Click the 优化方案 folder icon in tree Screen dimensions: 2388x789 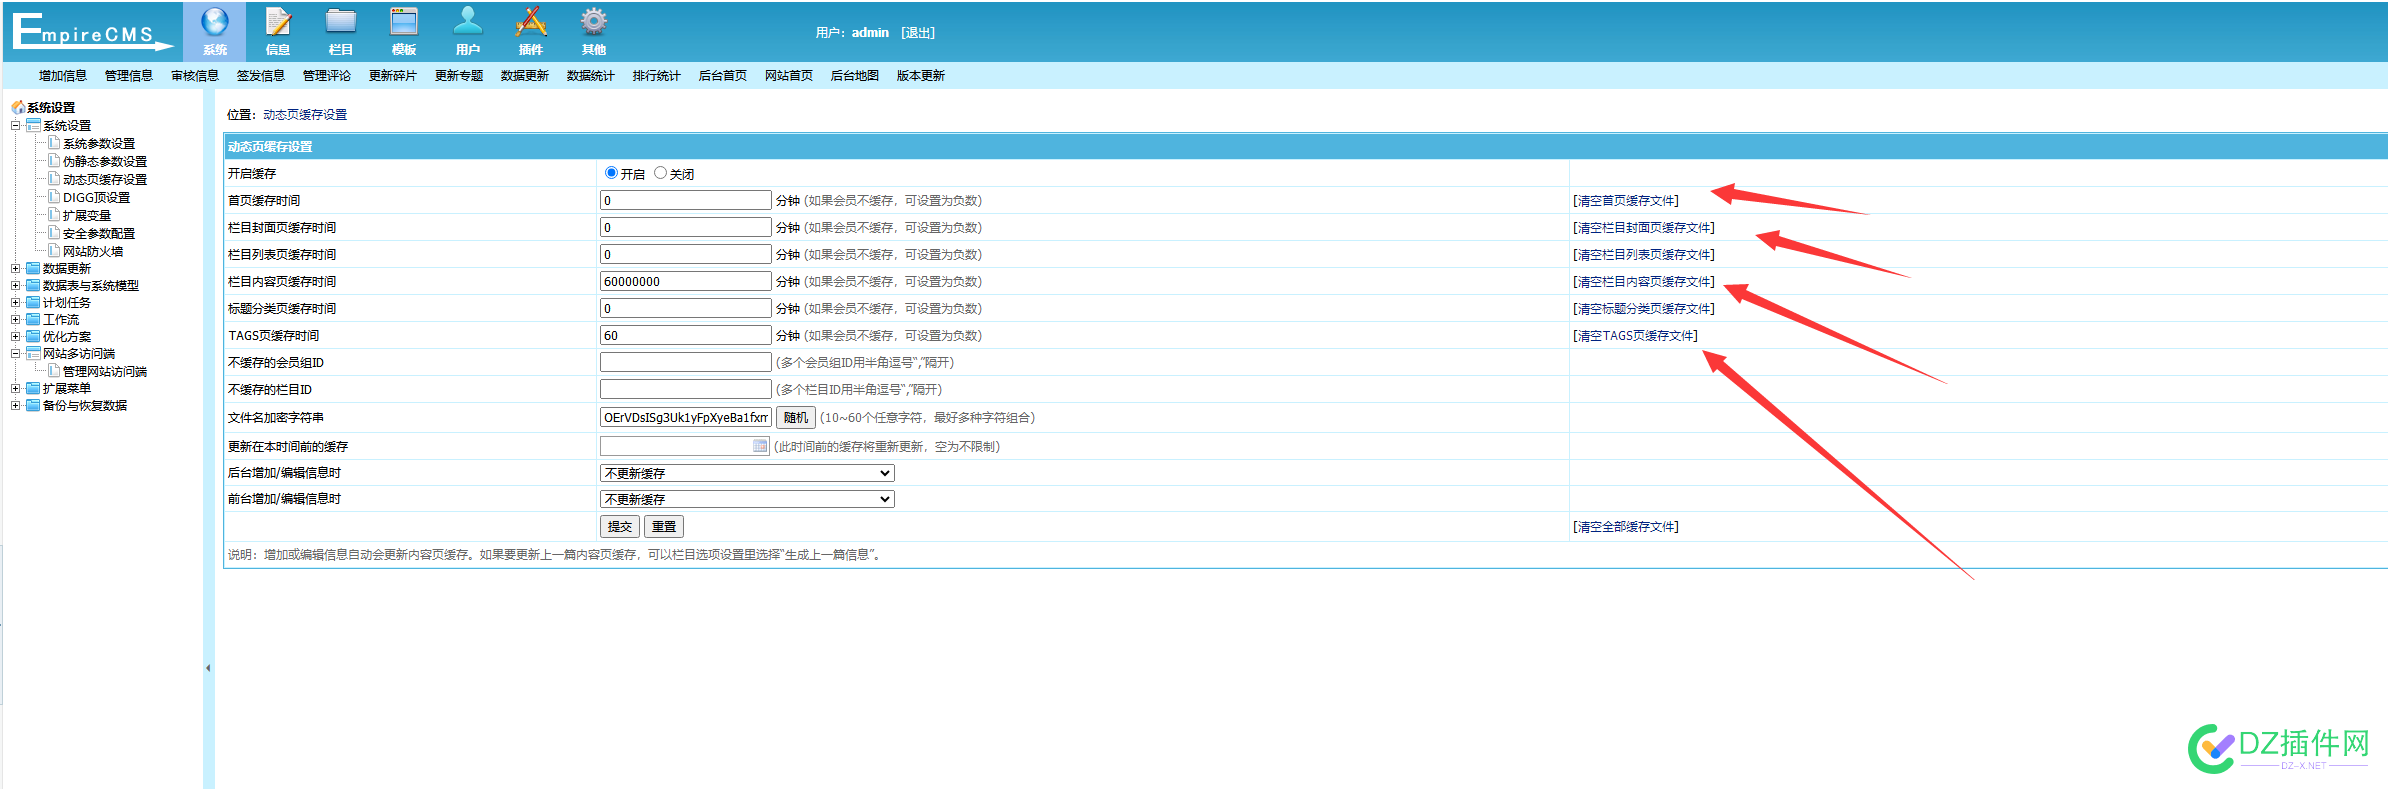33,336
